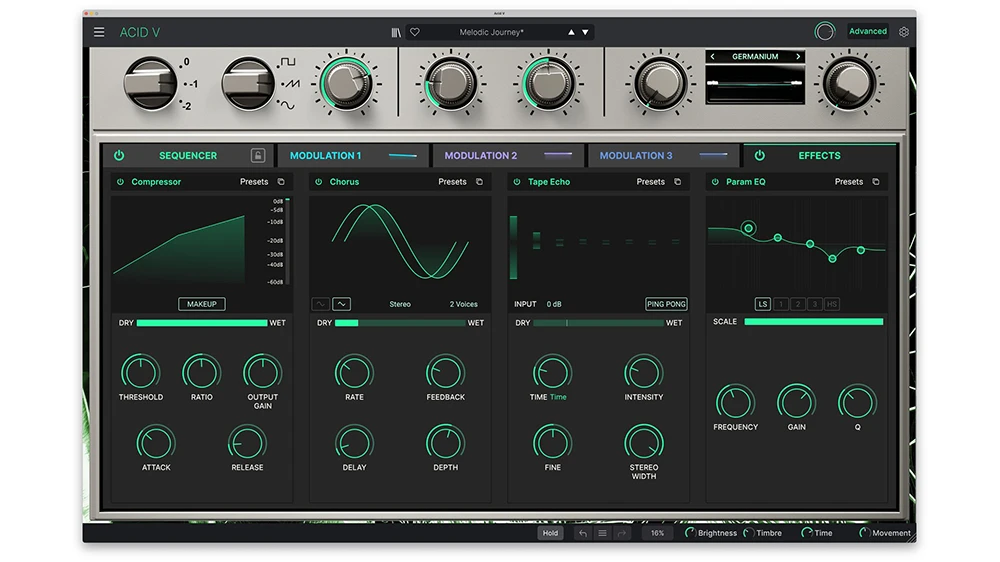The width and height of the screenshot is (1000, 562).
Task: Open the Chorus Presets menu
Action: (452, 182)
